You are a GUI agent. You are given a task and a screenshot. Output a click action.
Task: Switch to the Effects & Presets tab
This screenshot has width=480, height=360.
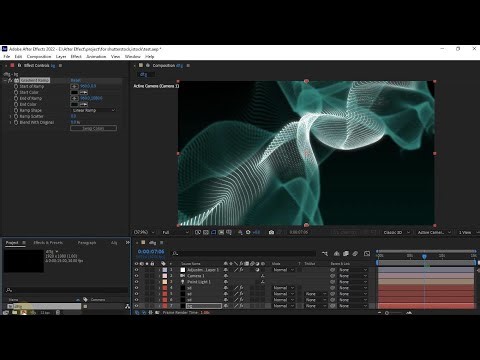coord(48,243)
